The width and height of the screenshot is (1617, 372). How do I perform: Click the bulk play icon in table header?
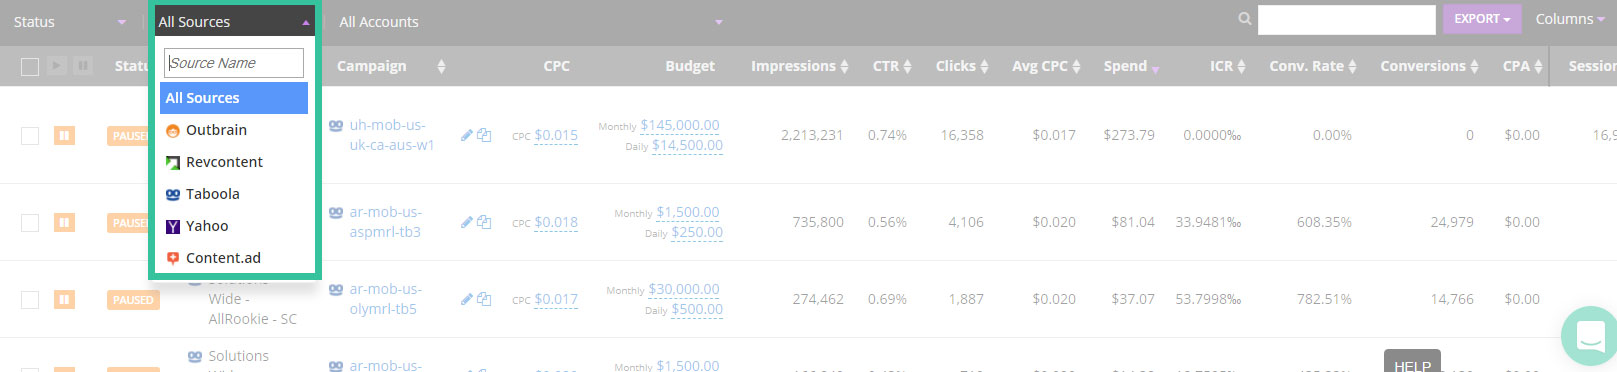[57, 66]
